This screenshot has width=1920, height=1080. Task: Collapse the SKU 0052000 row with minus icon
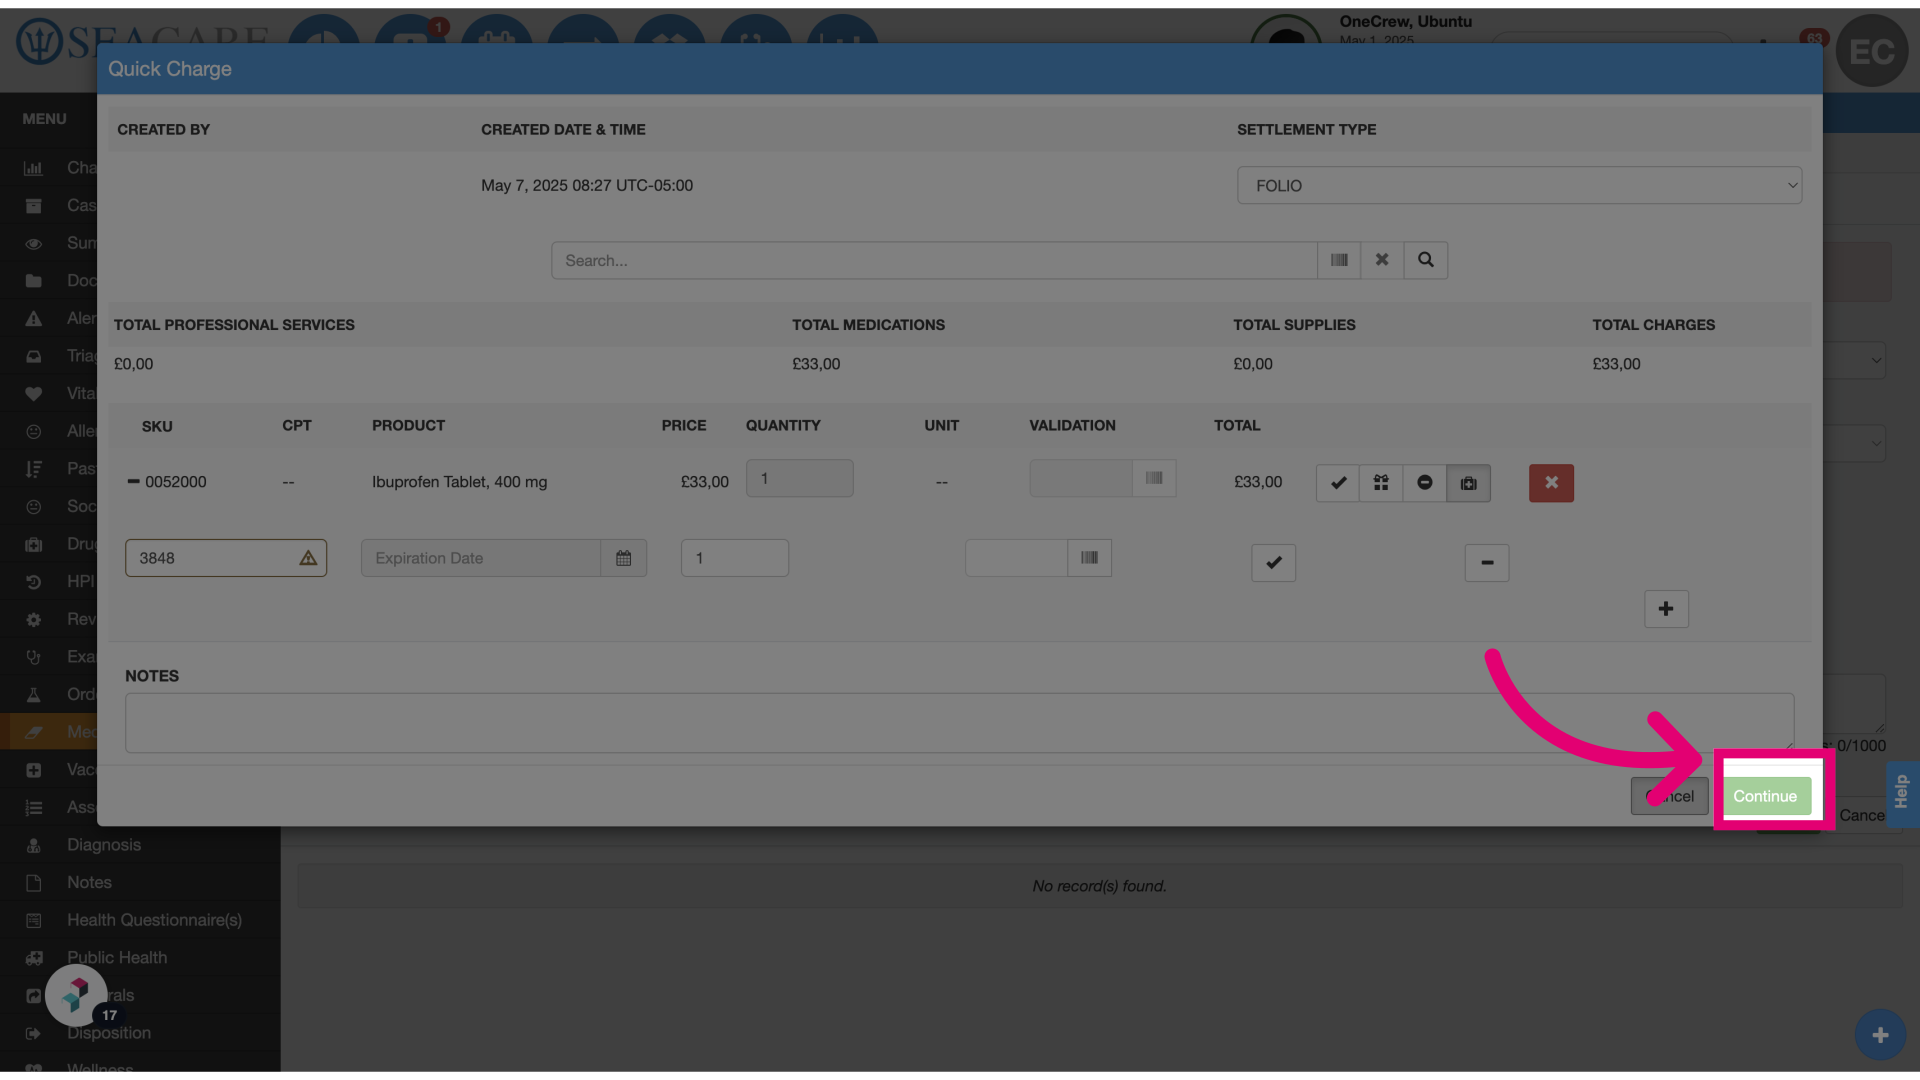pos(133,482)
